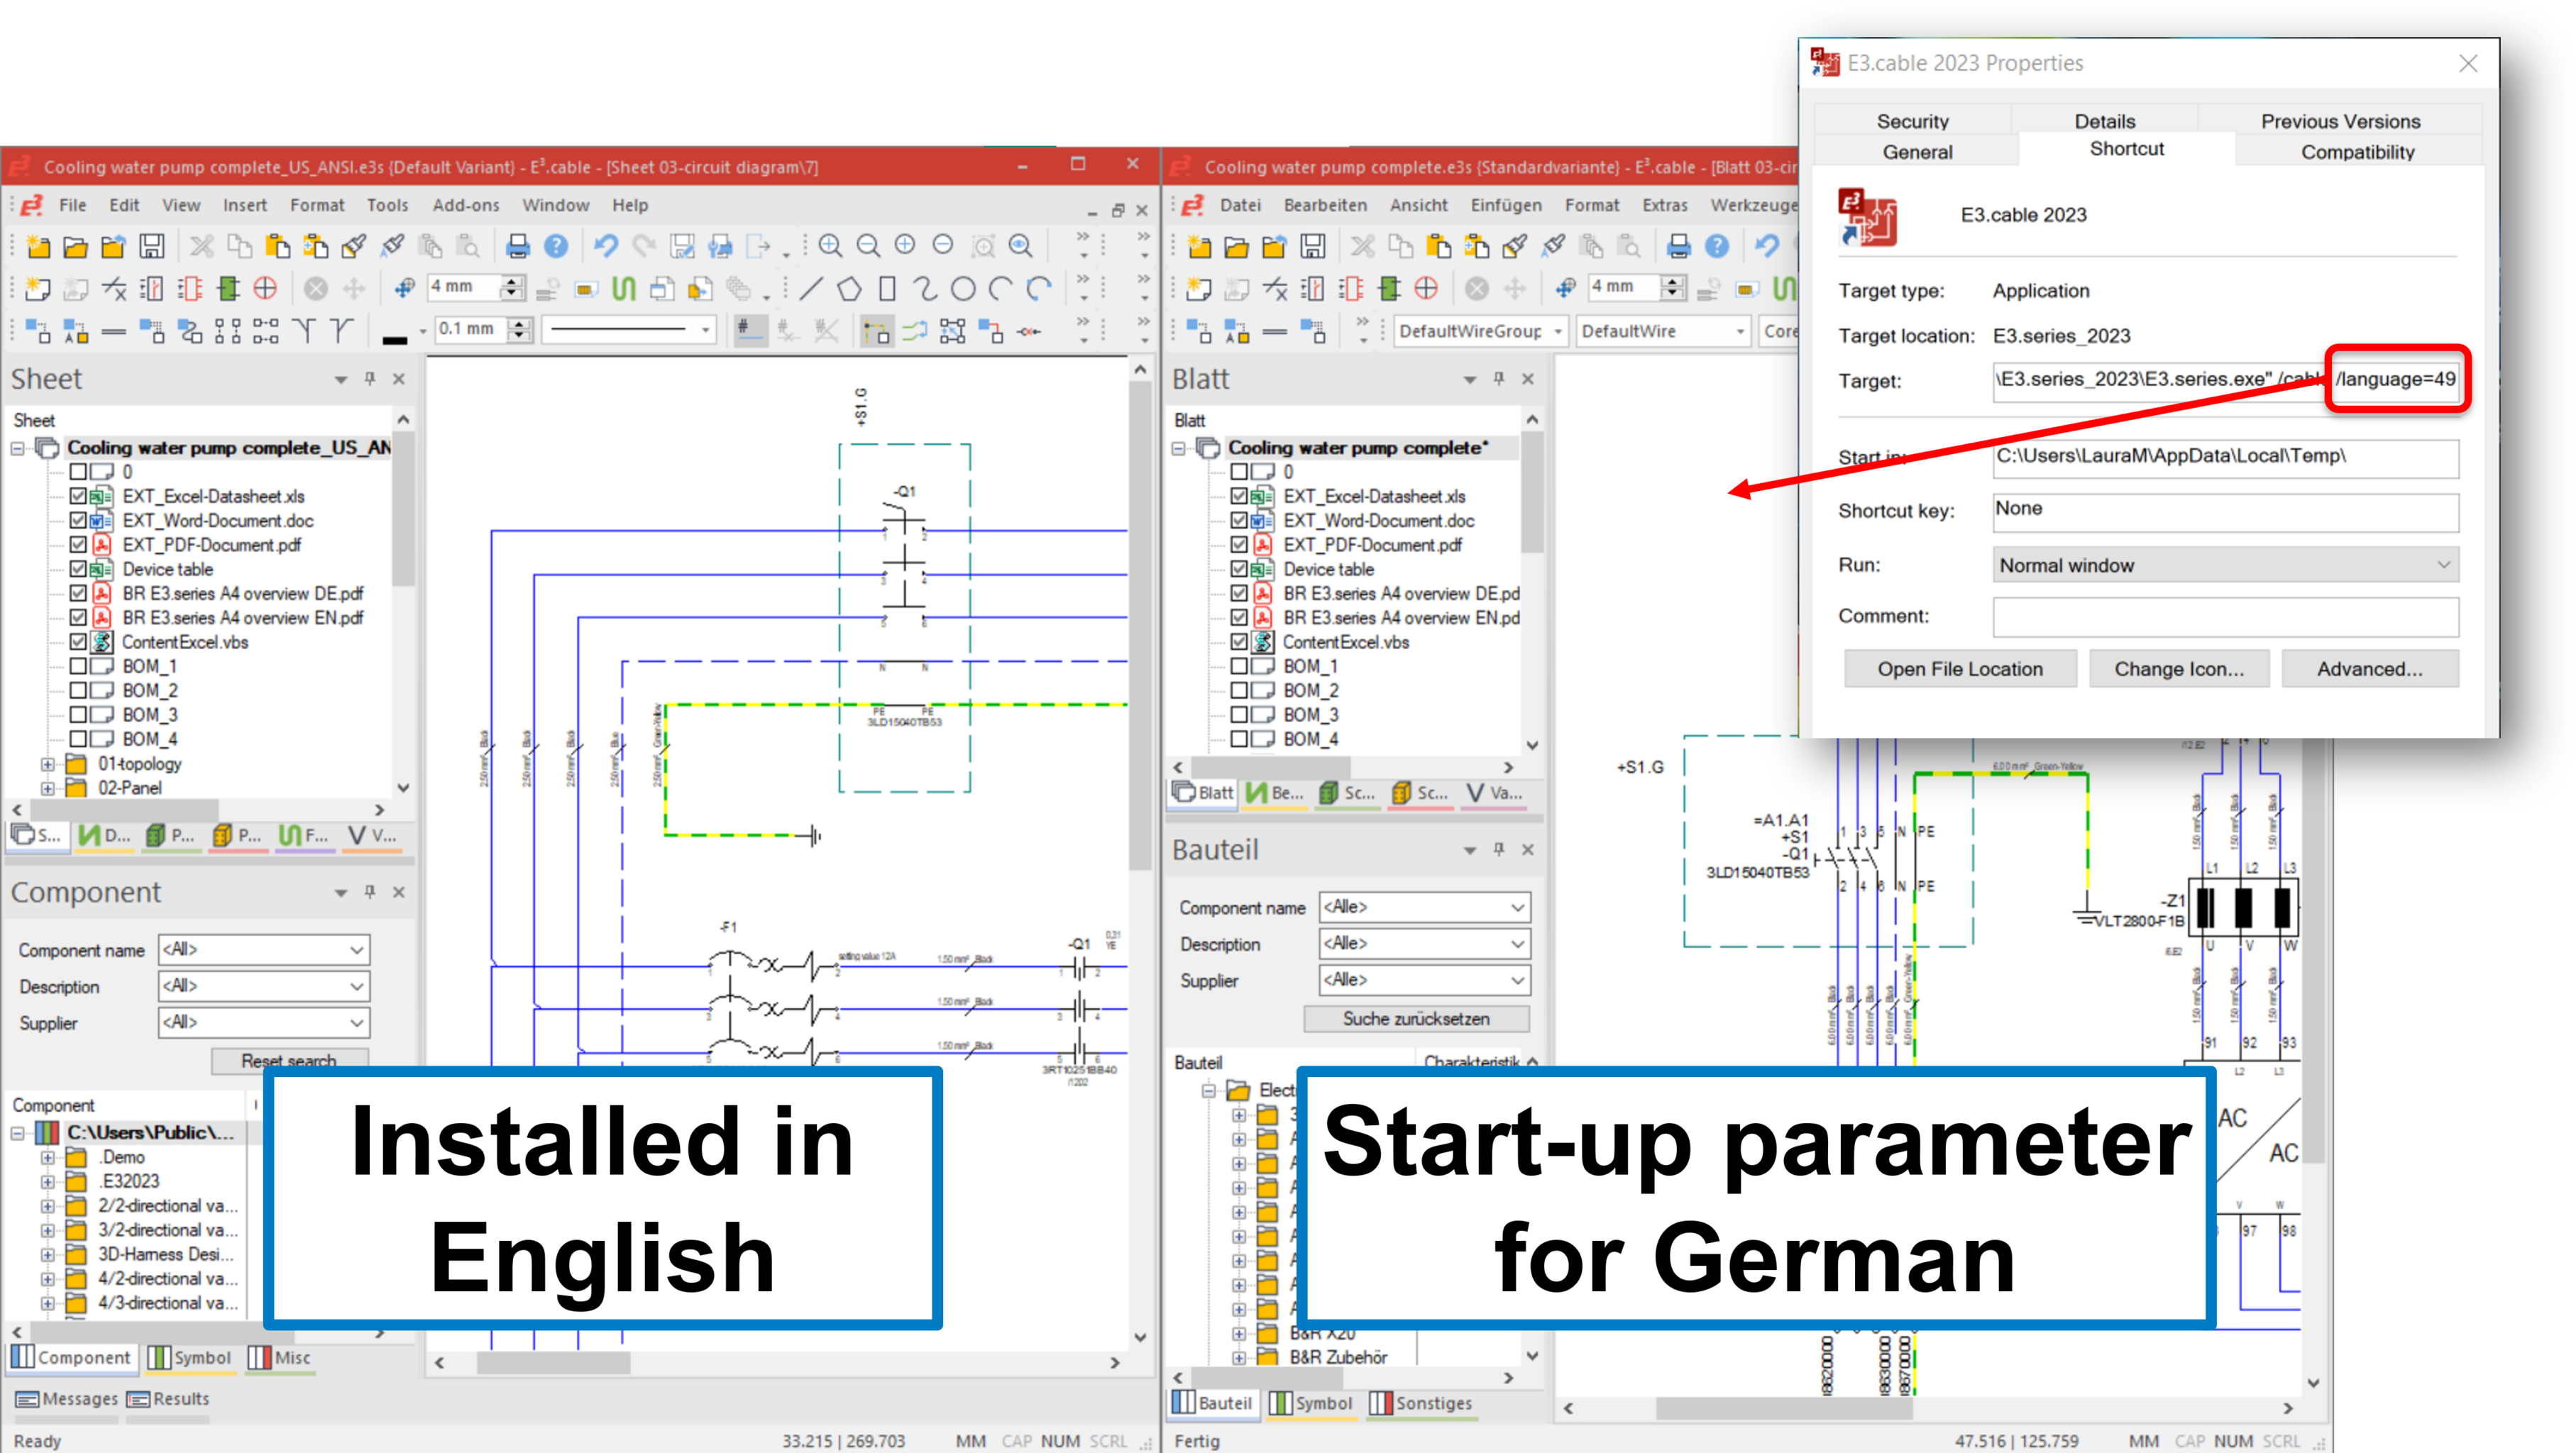Toggle EXT_Excel-Datasheet.xls checkbox in Sheet tree
Viewport: 2576px width, 1453px height.
point(78,496)
